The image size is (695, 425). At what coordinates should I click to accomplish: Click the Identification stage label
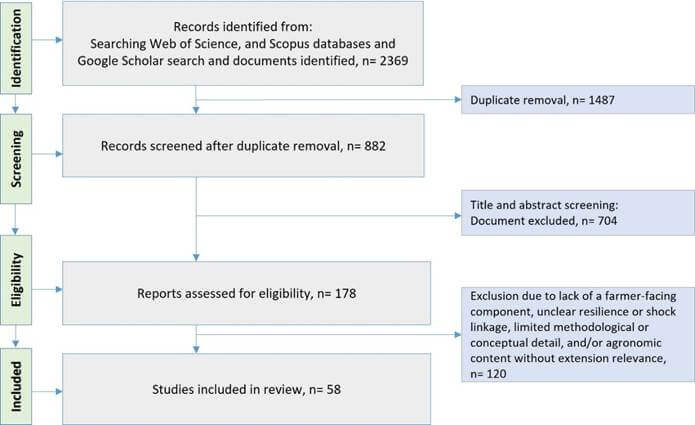point(16,48)
